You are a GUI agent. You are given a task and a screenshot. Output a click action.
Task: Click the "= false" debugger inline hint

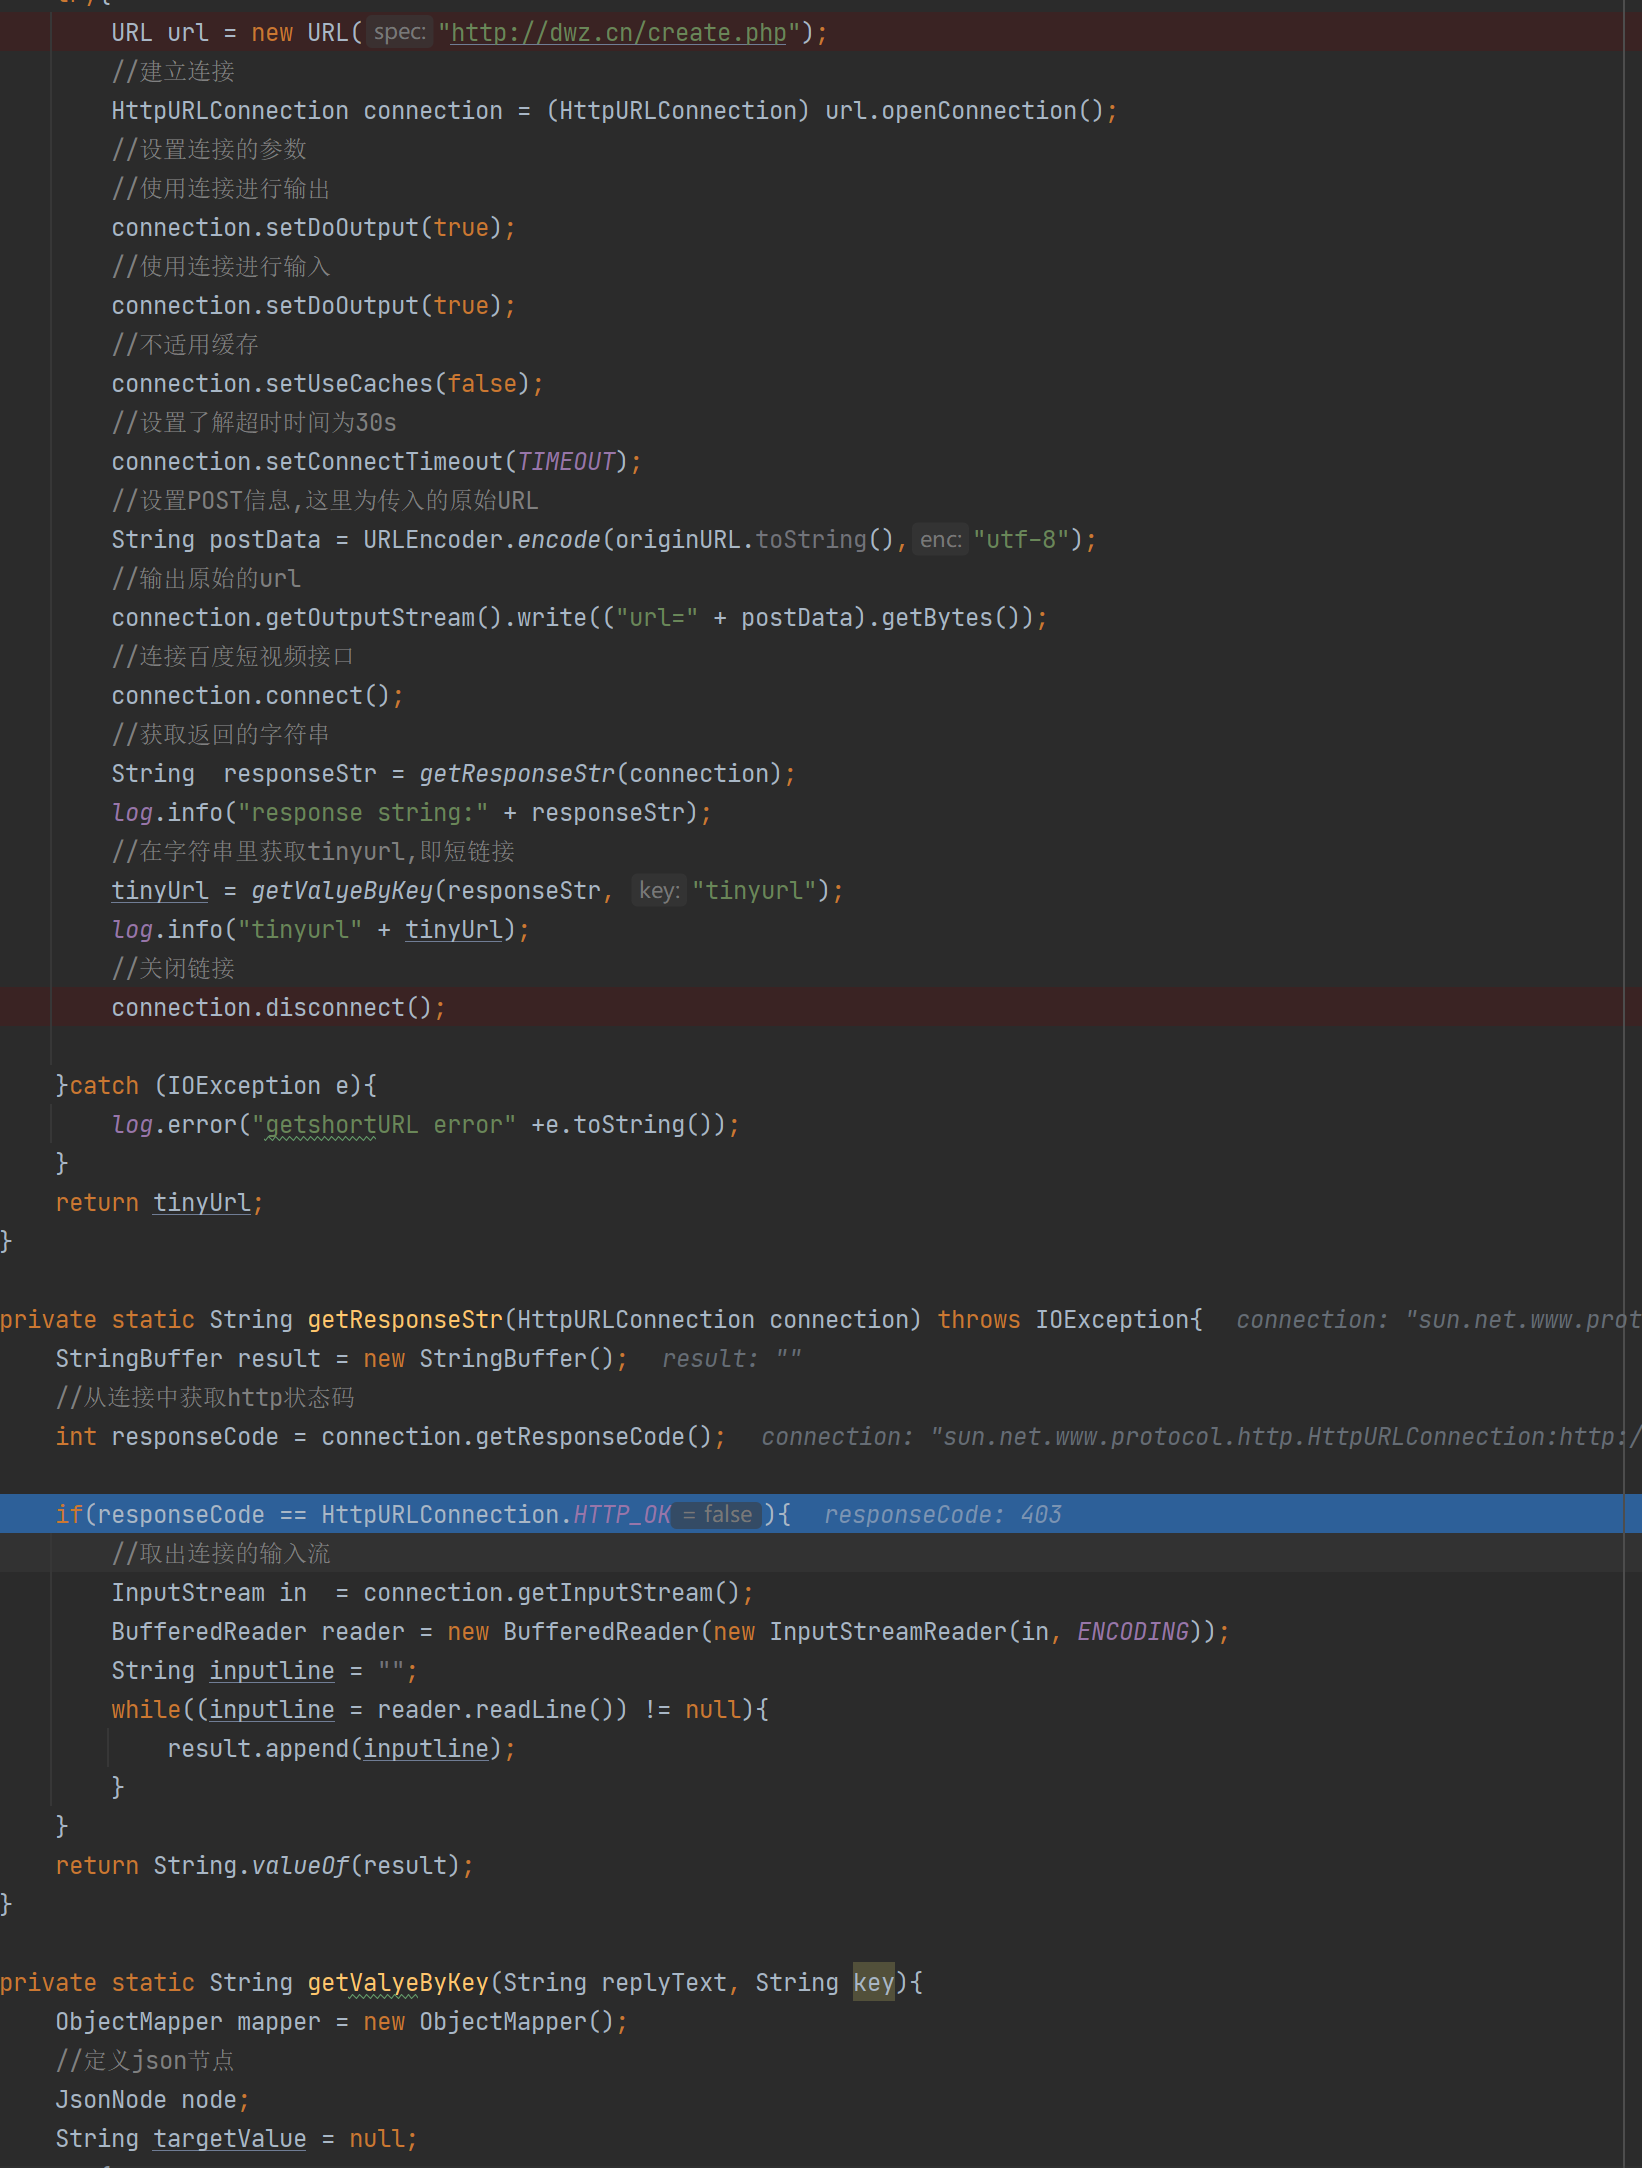click(717, 1515)
